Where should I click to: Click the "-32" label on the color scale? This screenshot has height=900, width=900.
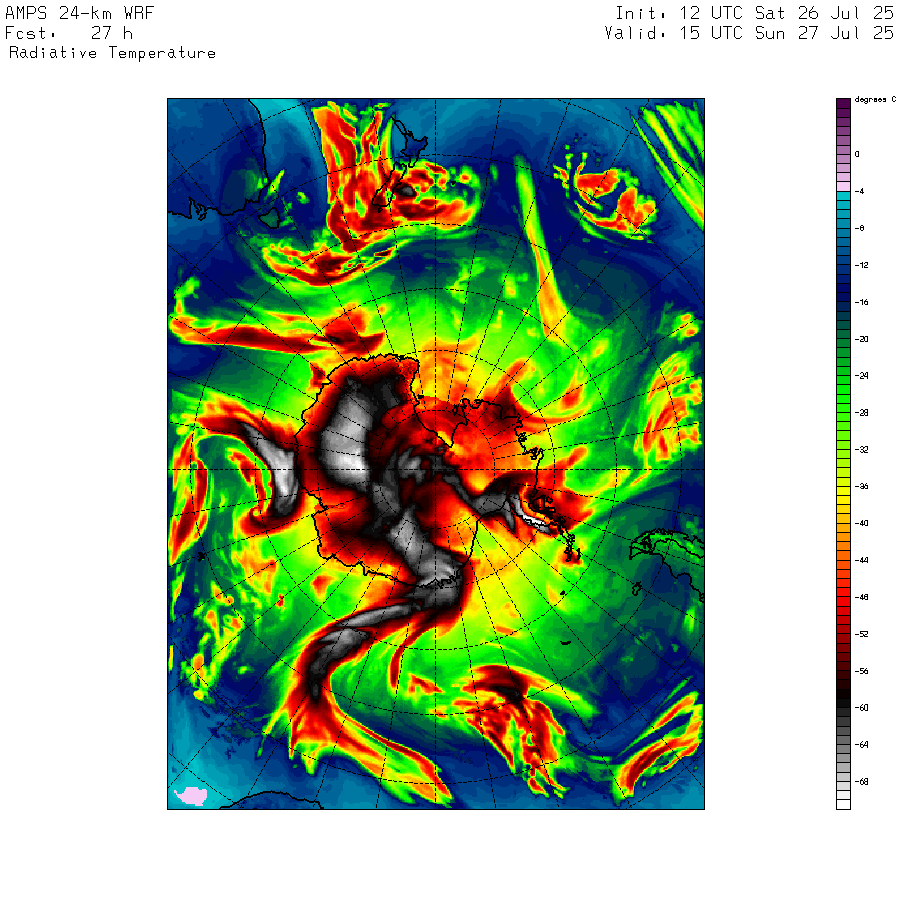tap(862, 449)
